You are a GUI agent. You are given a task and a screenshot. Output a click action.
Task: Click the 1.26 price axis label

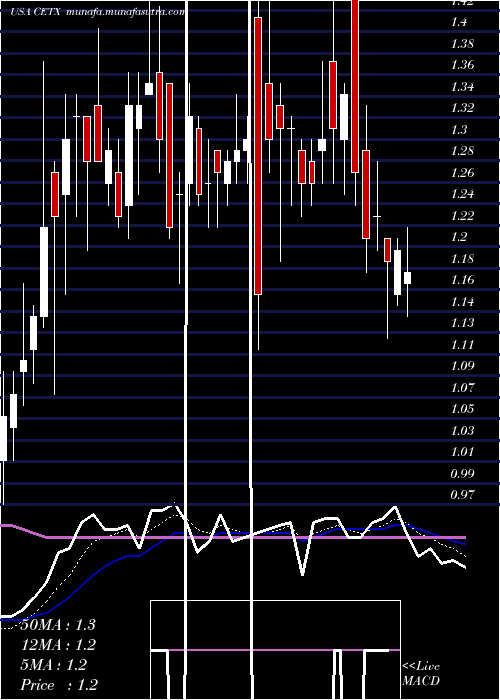(462, 172)
